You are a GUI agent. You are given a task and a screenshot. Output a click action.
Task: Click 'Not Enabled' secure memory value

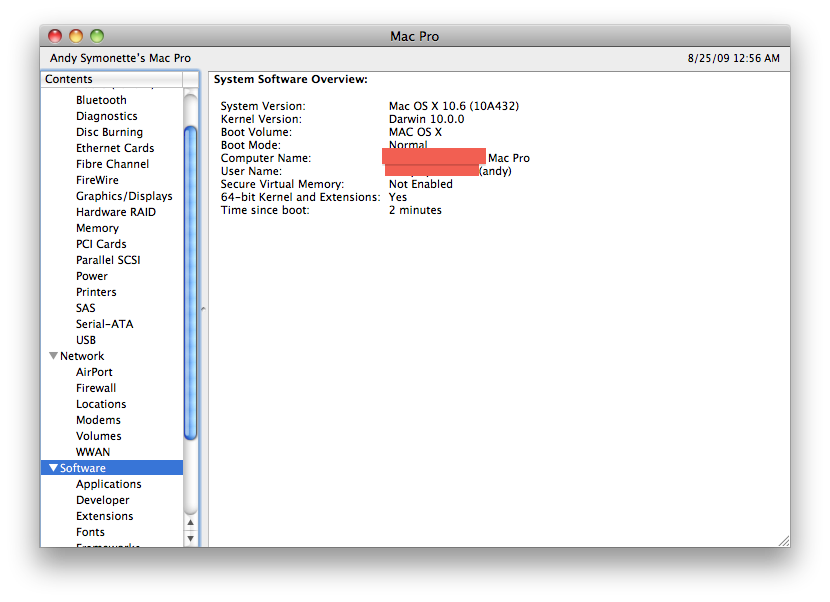click(421, 184)
